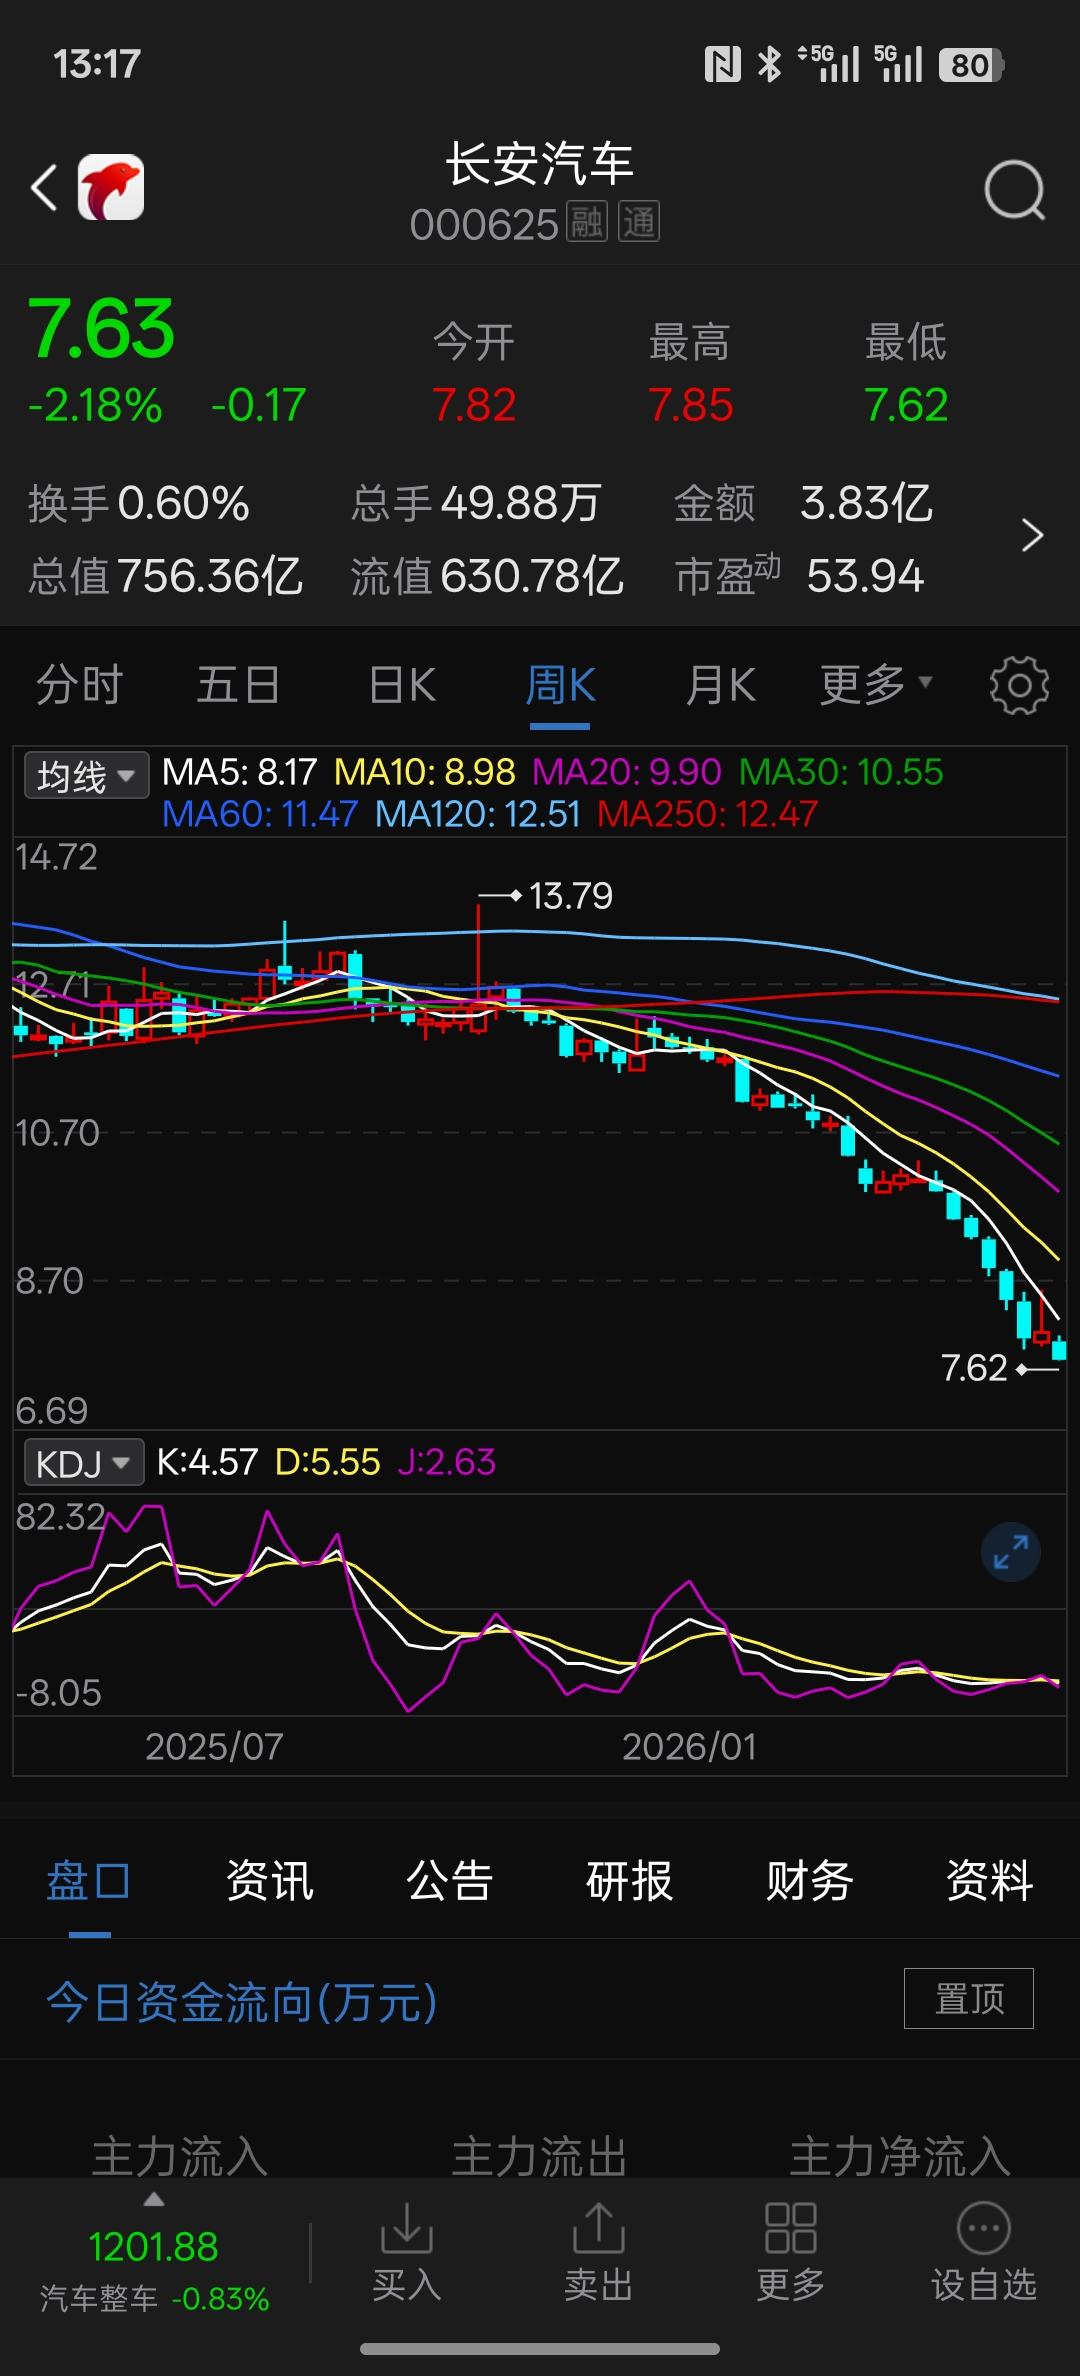Tap the 金额 3.83亿 amount value

click(x=804, y=503)
